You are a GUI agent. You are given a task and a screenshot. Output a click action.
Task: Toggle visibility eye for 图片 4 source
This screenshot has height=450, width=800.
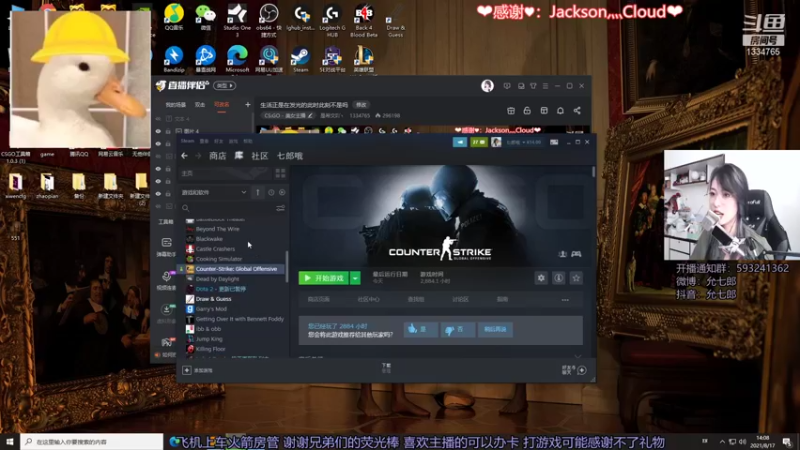[x=158, y=131]
